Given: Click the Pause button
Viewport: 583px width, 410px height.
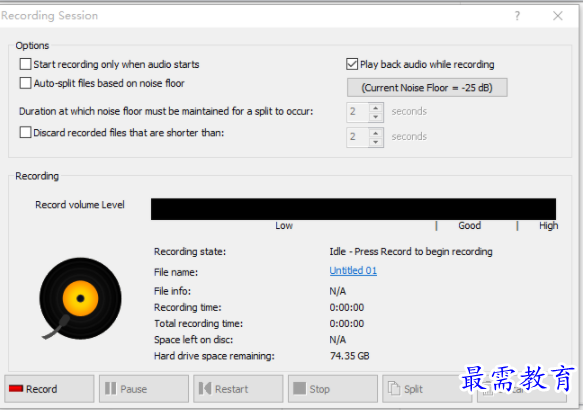Looking at the screenshot, I should (x=144, y=389).
